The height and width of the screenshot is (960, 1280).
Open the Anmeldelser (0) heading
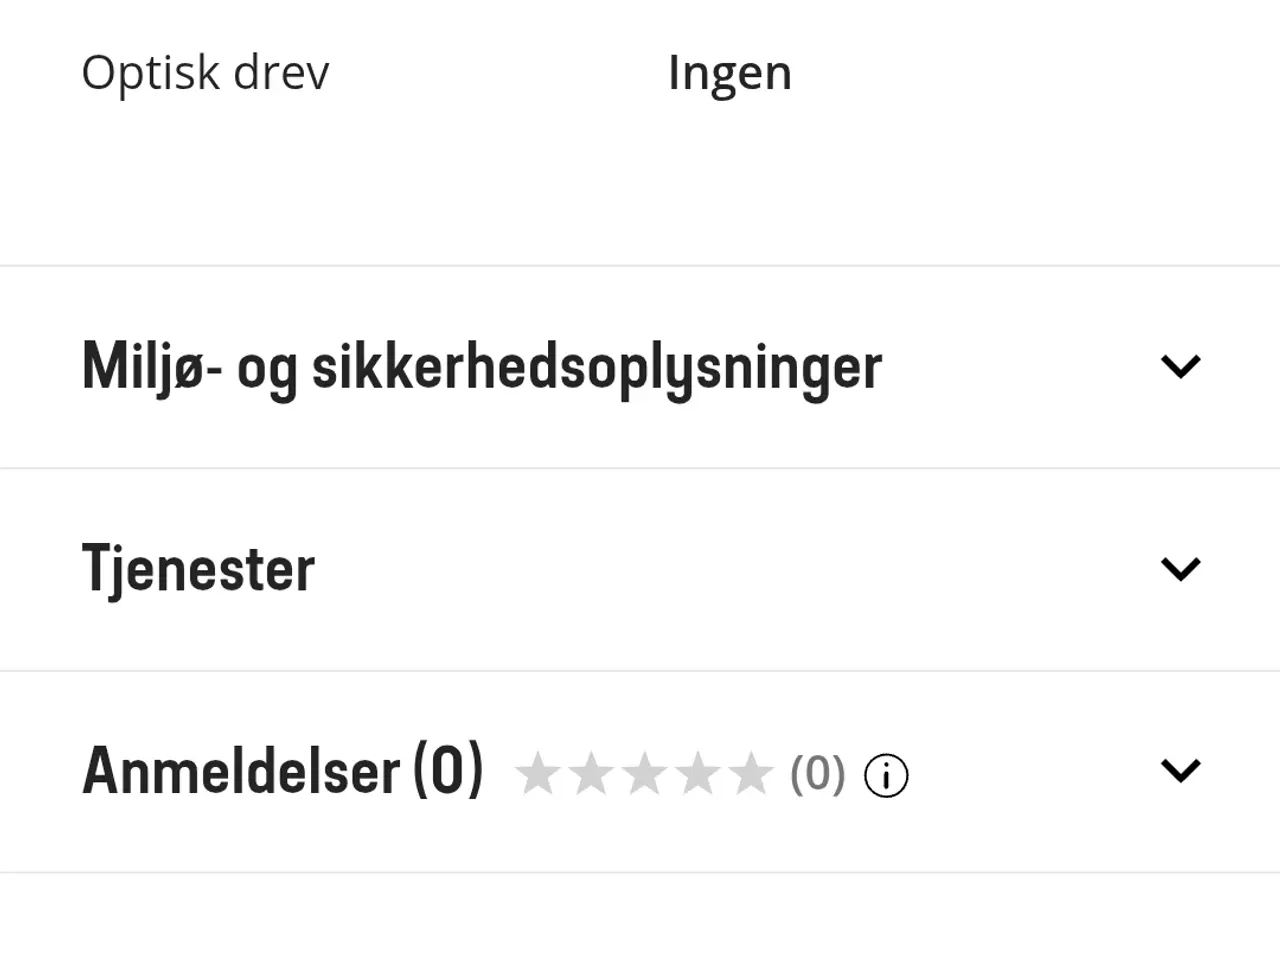click(x=283, y=771)
